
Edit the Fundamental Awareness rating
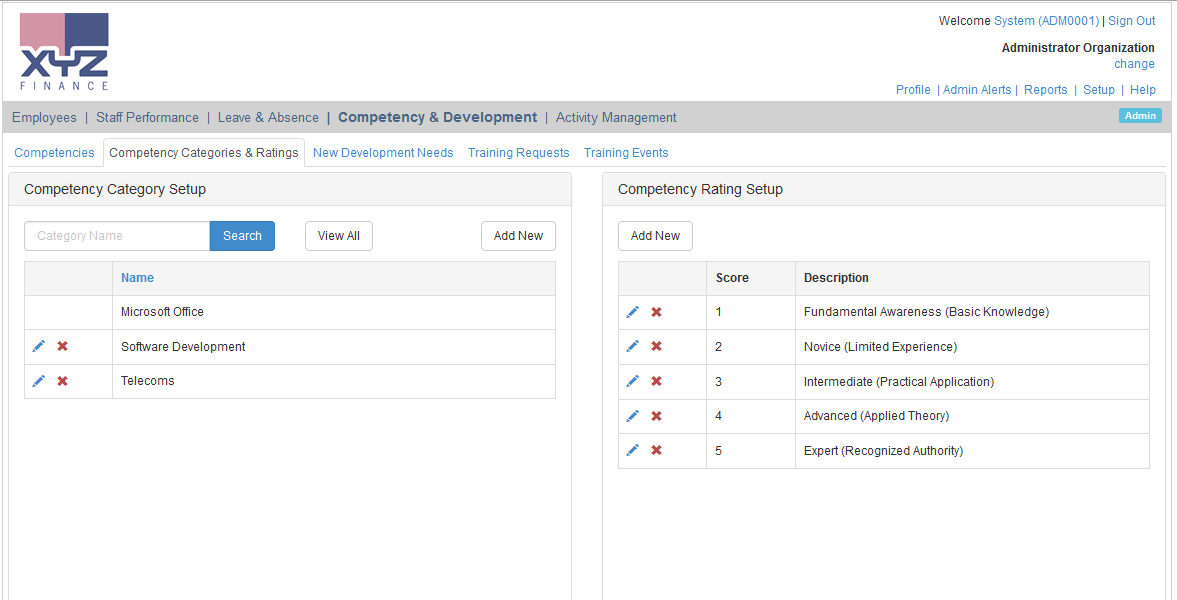[633, 312]
